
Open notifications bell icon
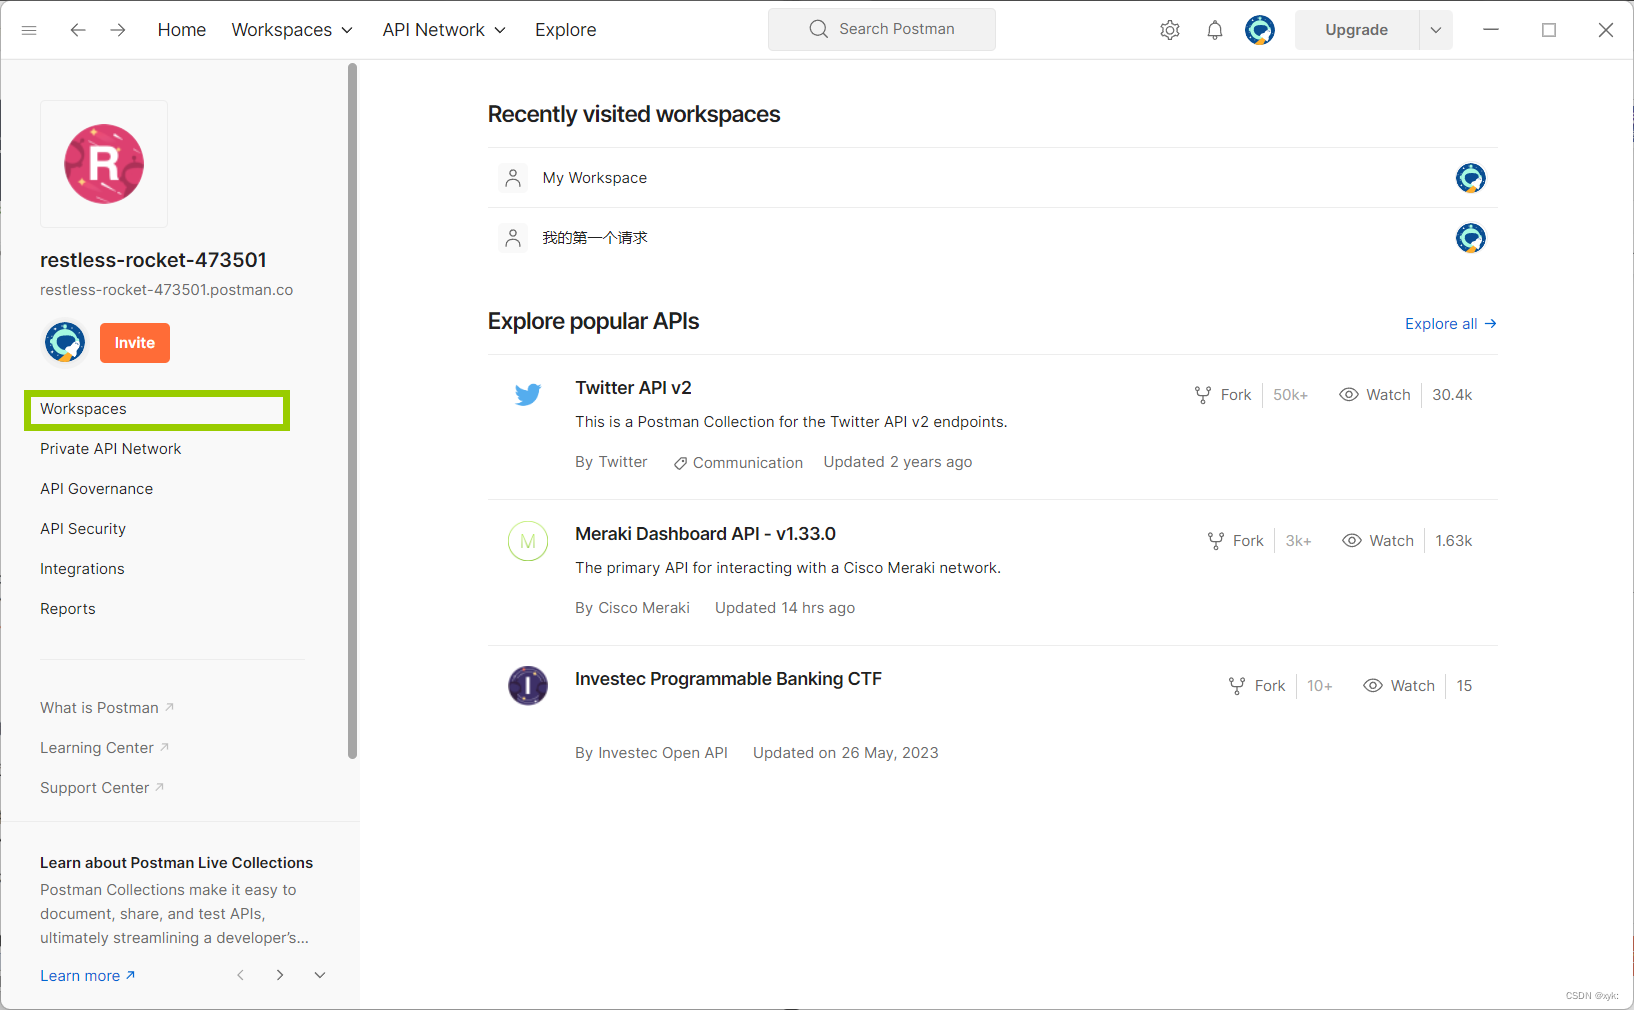[x=1215, y=30]
